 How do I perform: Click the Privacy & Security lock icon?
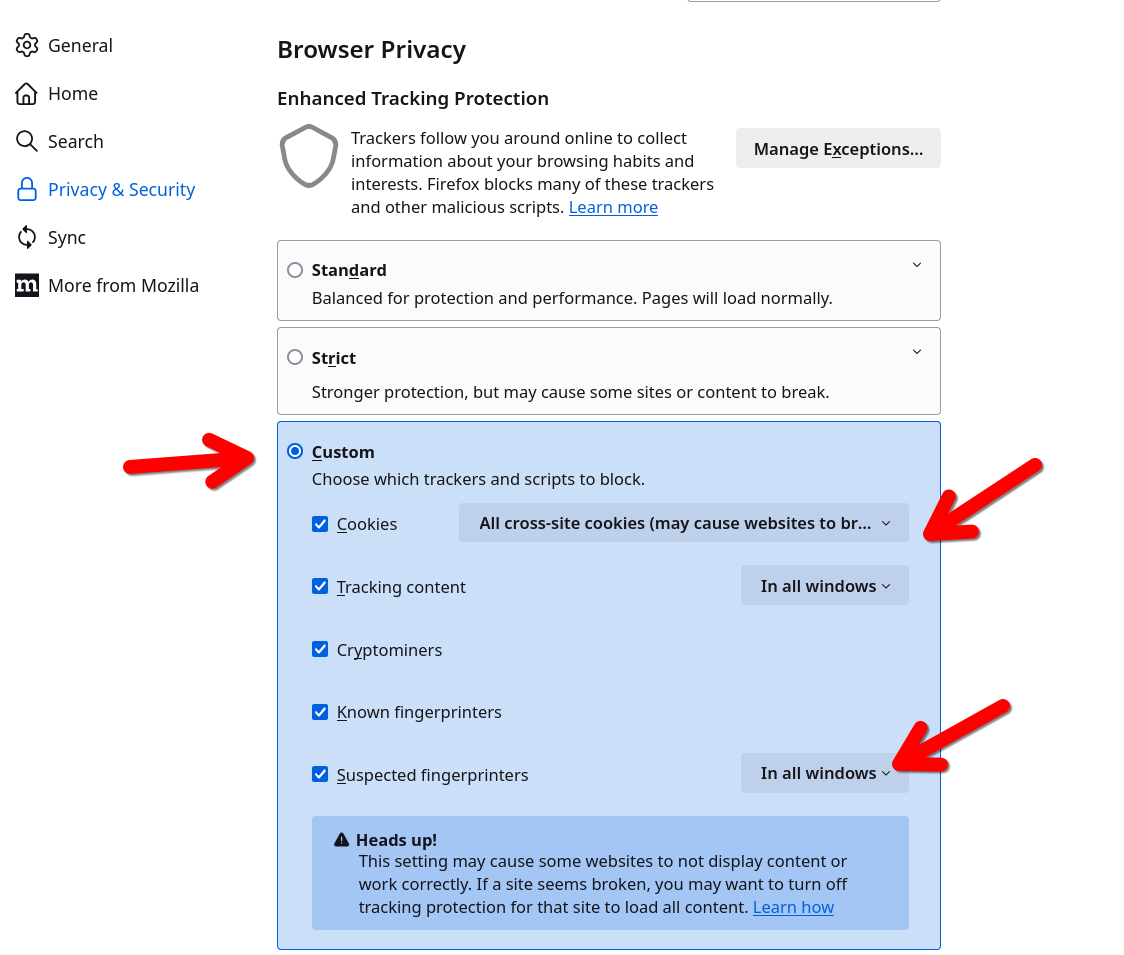point(27,189)
